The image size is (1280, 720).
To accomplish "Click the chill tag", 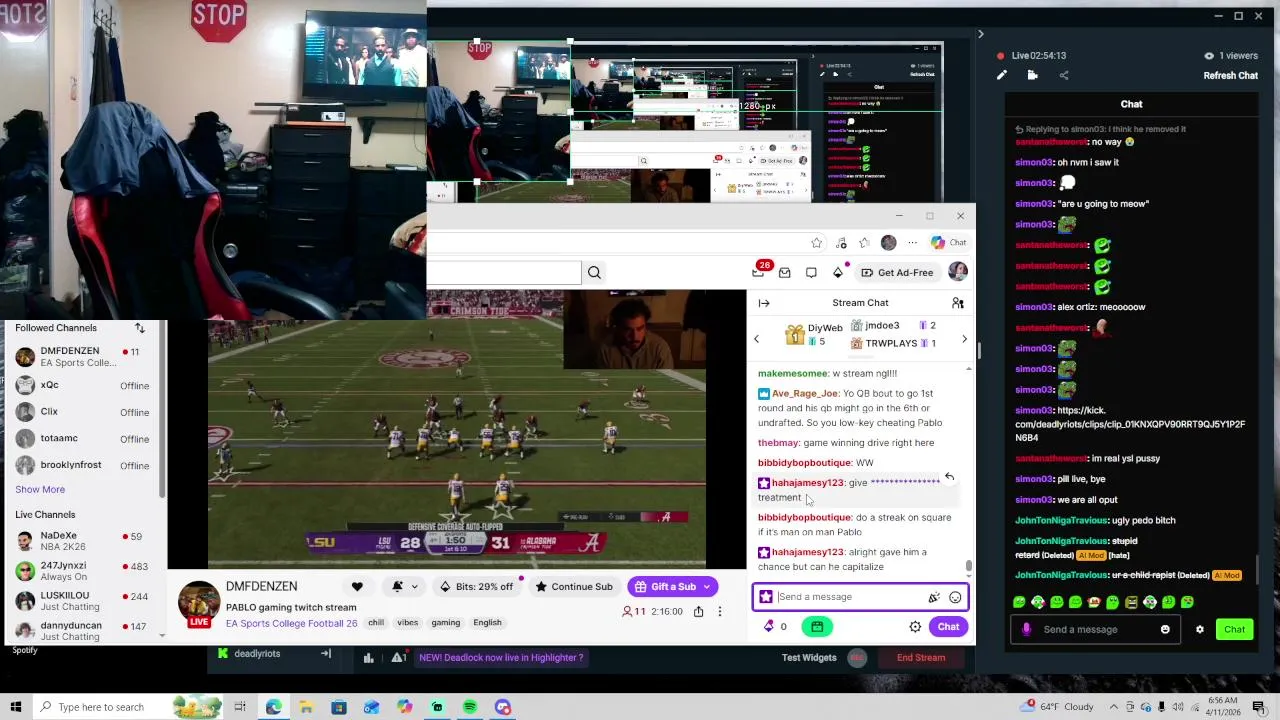I will [376, 622].
